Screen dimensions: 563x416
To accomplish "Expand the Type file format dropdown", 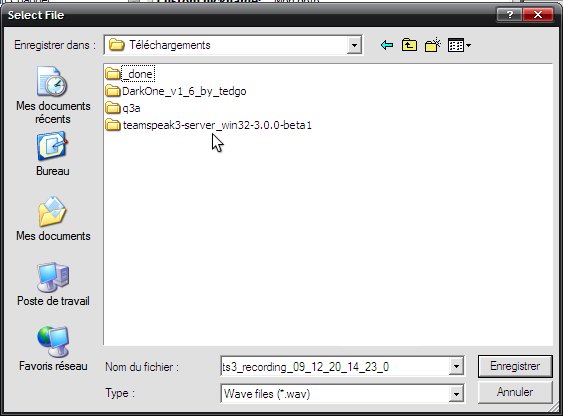I will click(456, 394).
